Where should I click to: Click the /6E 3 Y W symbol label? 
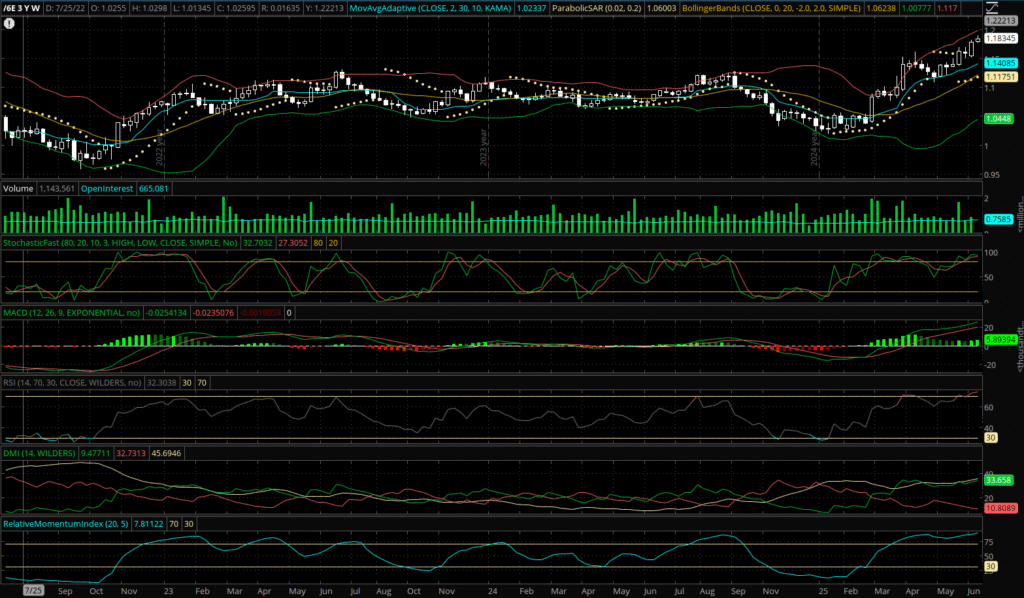[22, 8]
